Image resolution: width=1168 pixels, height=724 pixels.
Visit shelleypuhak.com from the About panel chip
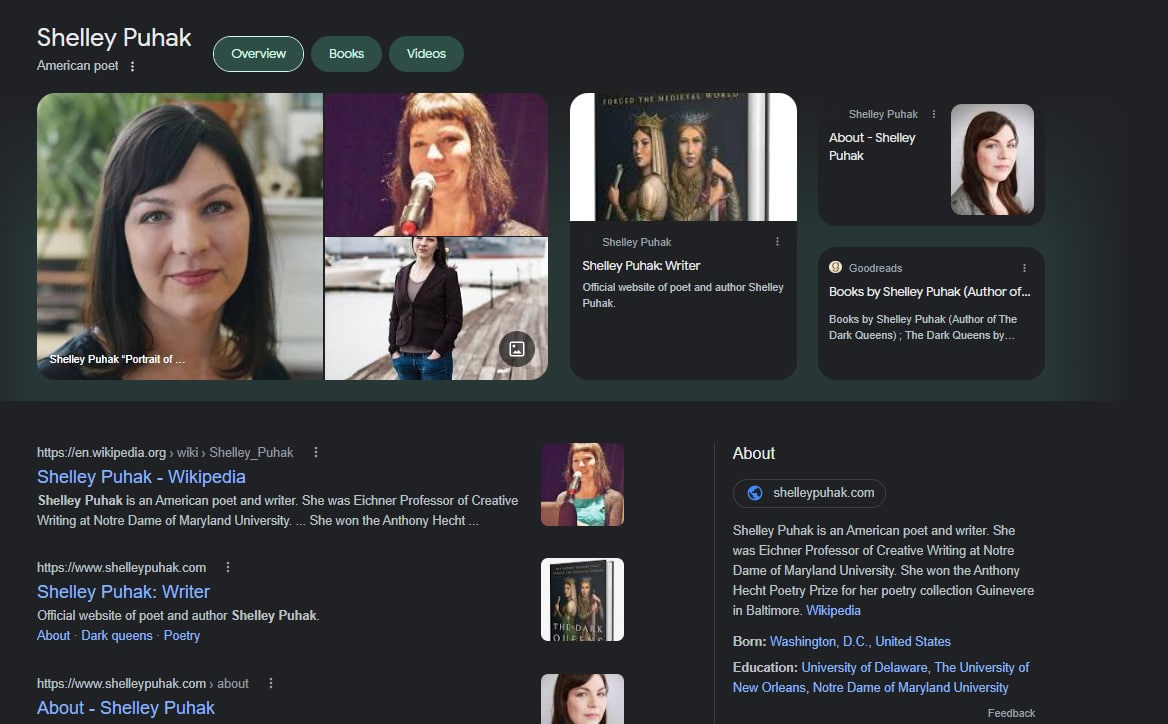pos(809,493)
